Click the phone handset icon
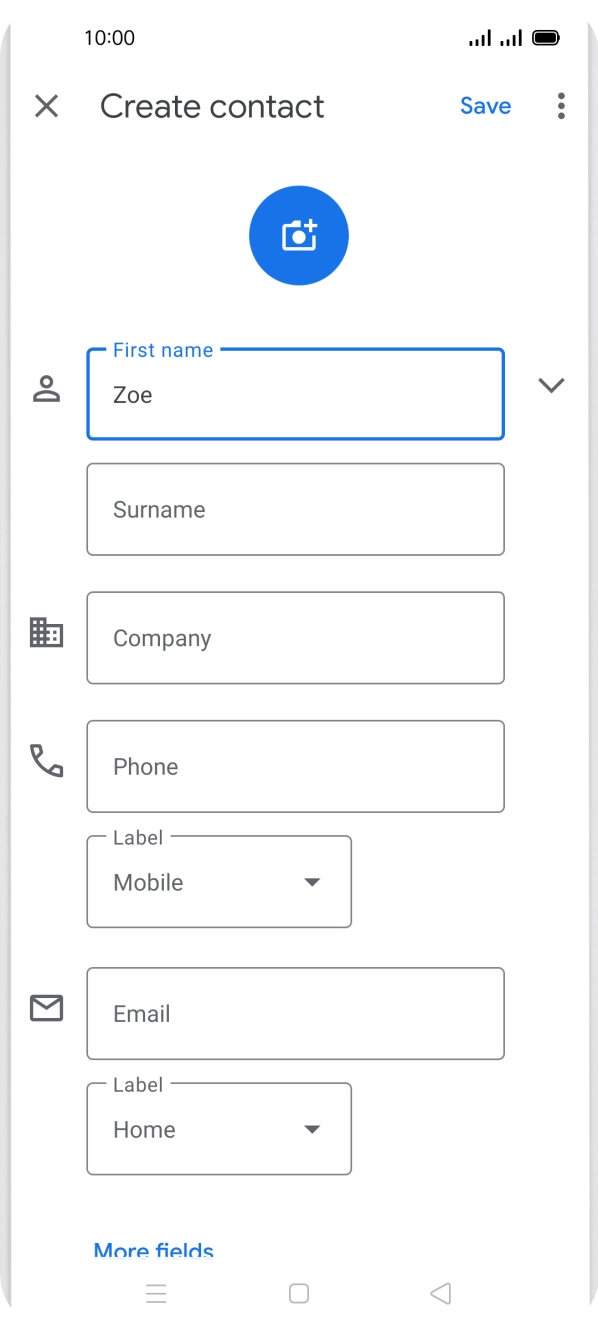 [x=46, y=762]
